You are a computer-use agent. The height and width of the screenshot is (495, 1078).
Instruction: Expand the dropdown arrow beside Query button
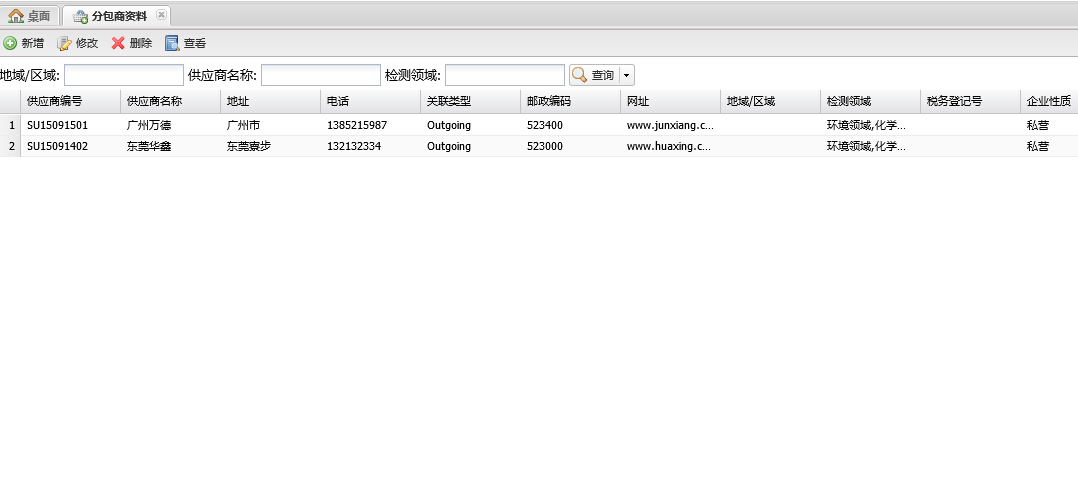626,75
